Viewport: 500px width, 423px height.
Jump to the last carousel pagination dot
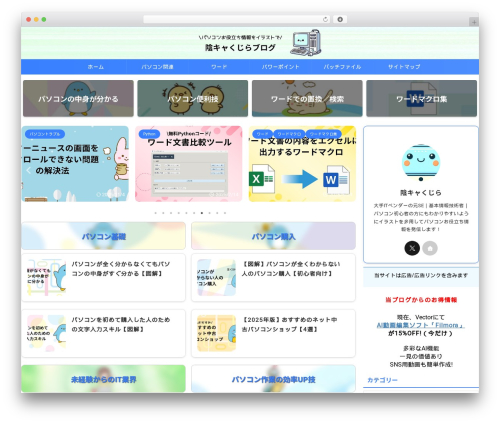click(x=225, y=213)
